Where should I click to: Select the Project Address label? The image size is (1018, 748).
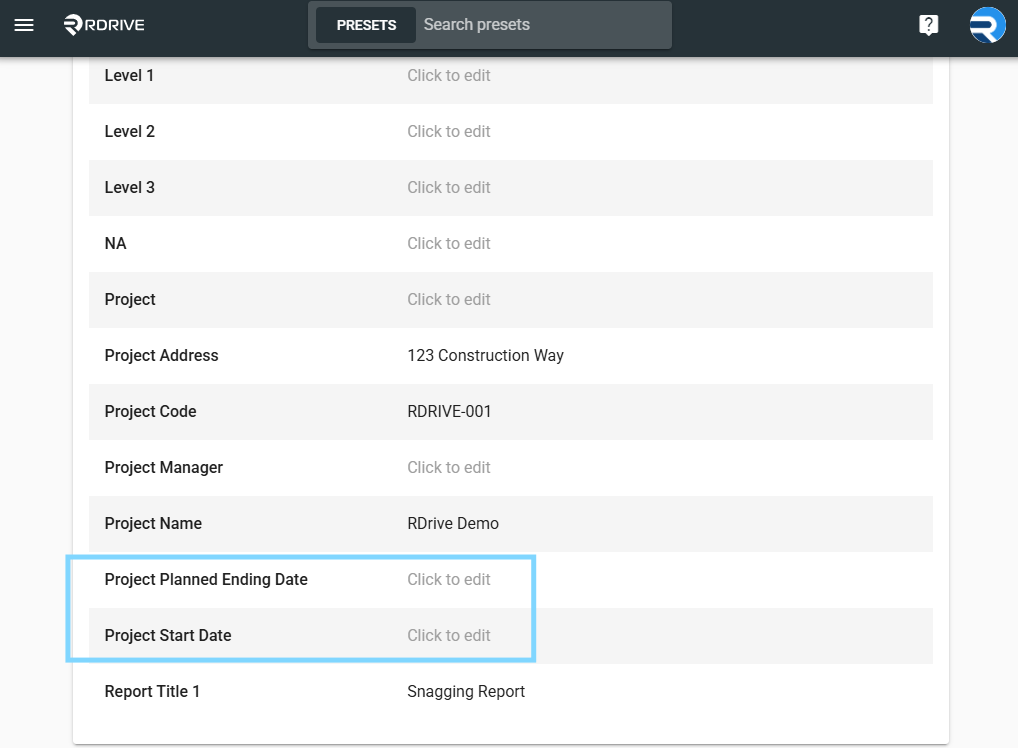pos(162,355)
